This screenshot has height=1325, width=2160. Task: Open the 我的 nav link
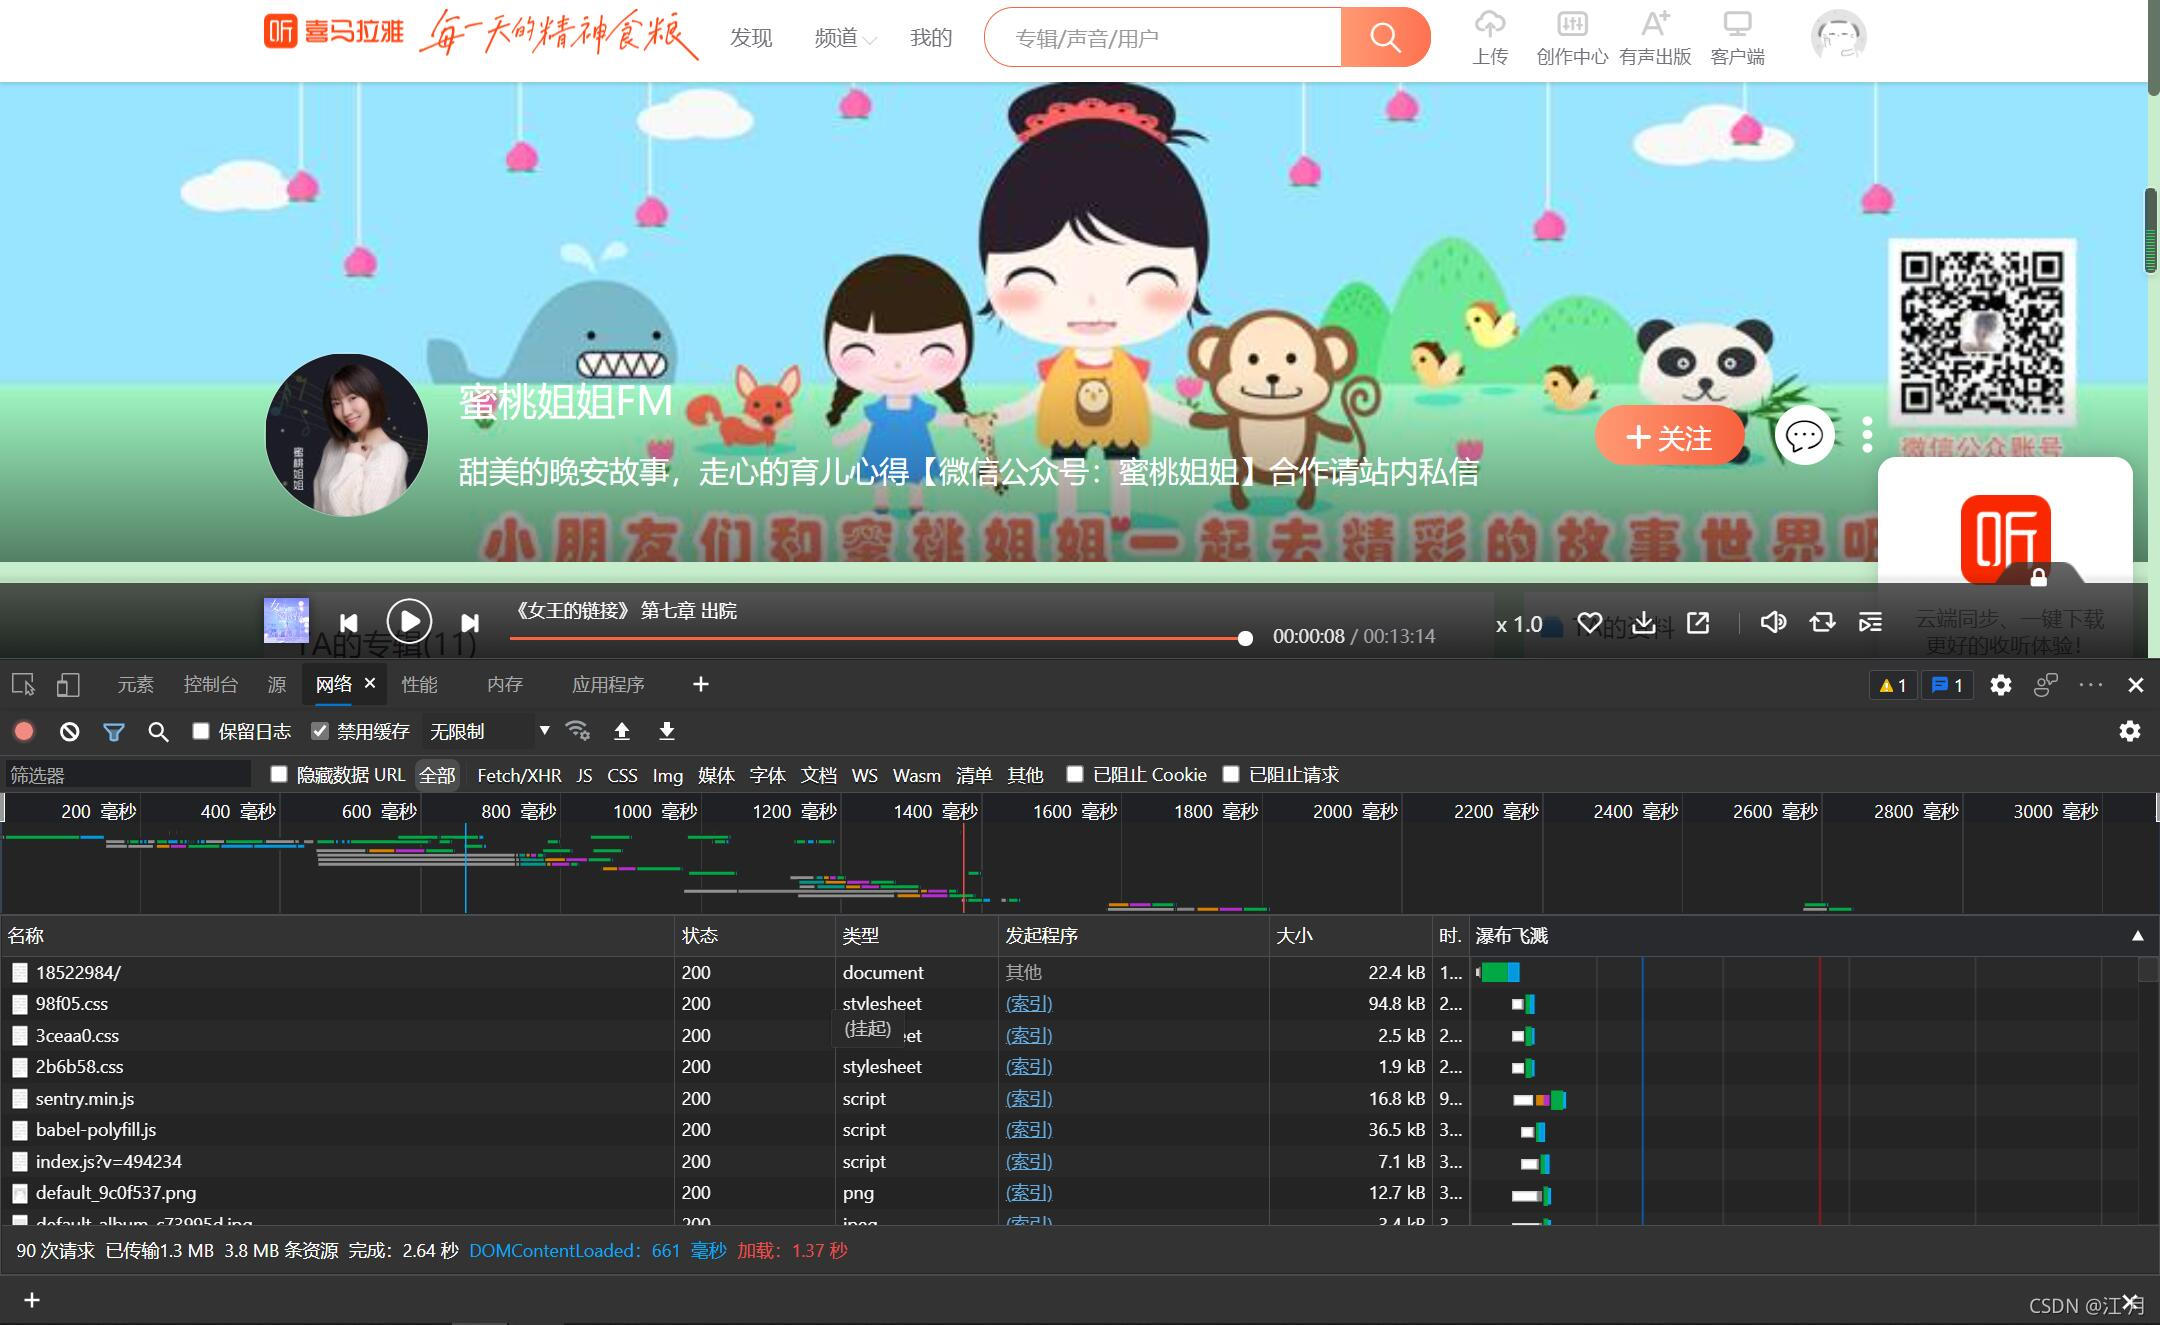pyautogui.click(x=931, y=38)
